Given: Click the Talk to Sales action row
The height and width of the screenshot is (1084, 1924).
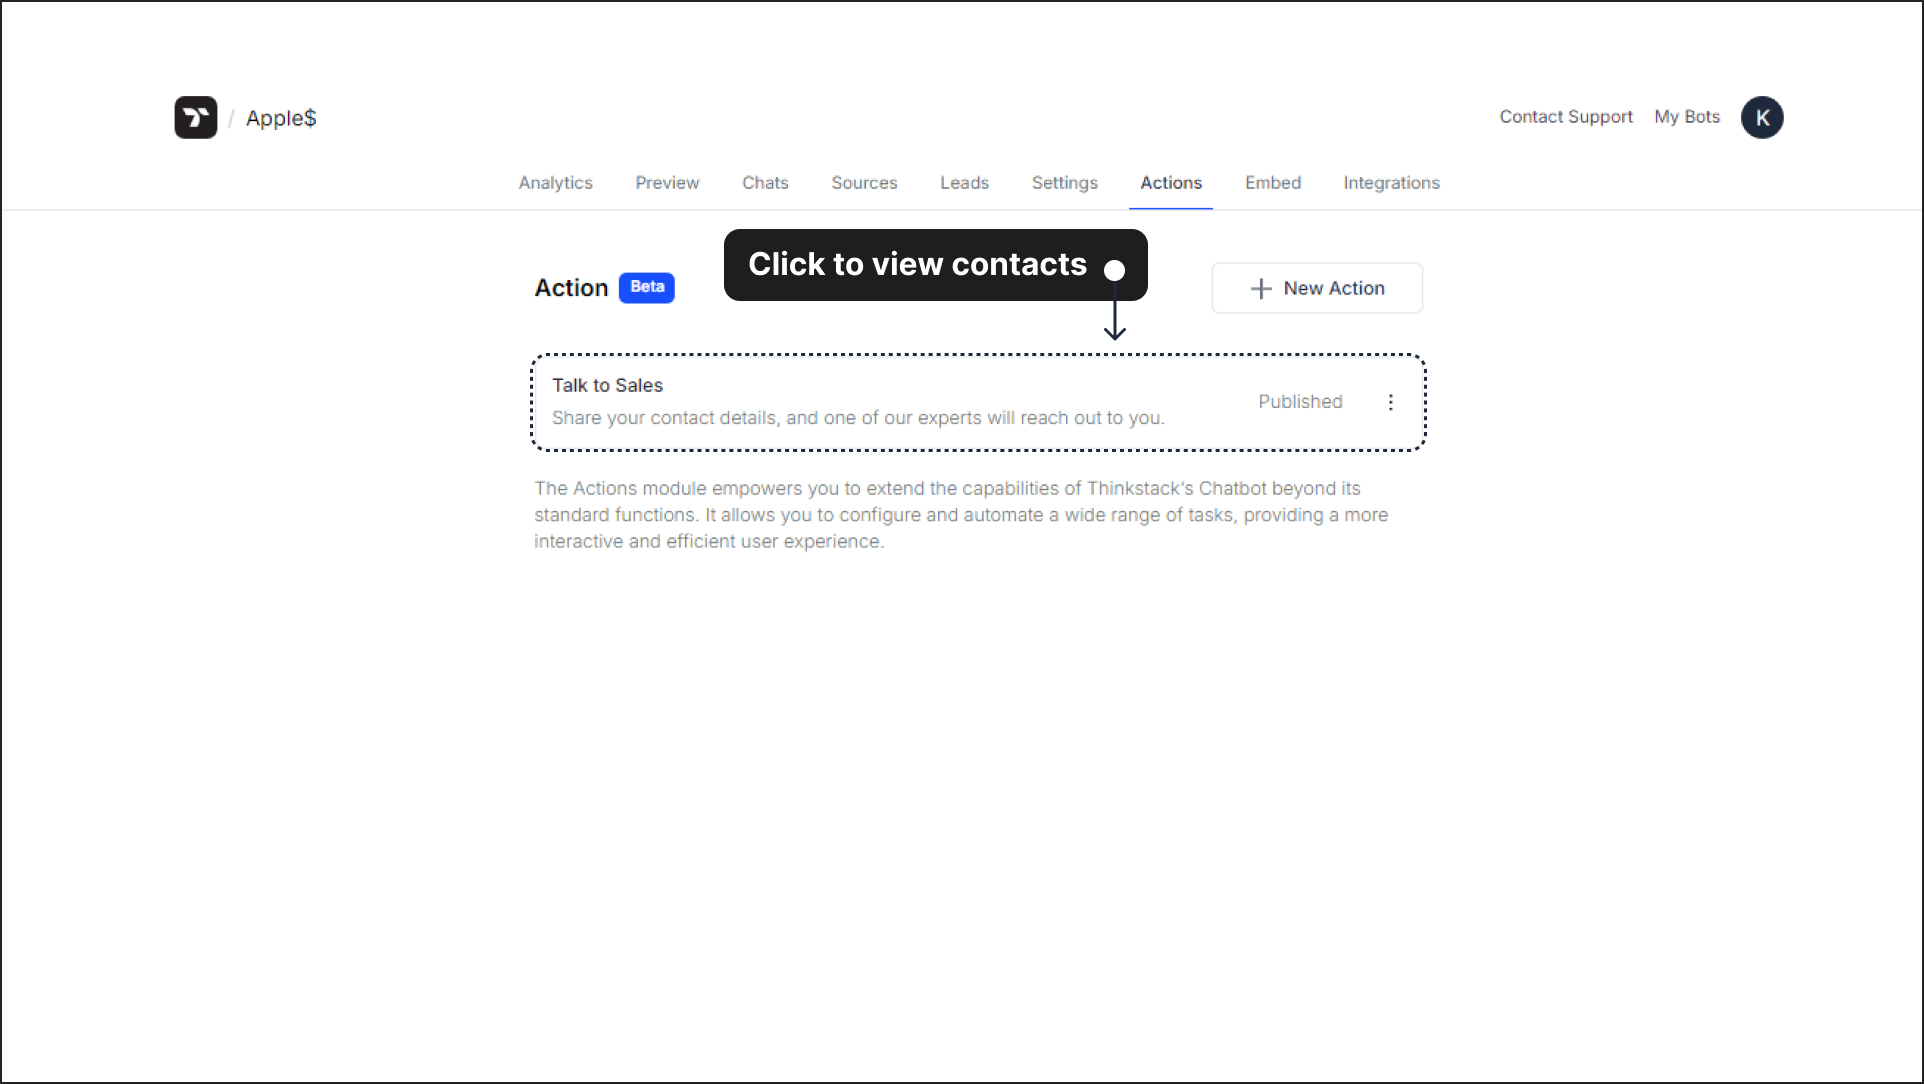Looking at the screenshot, I should 978,402.
